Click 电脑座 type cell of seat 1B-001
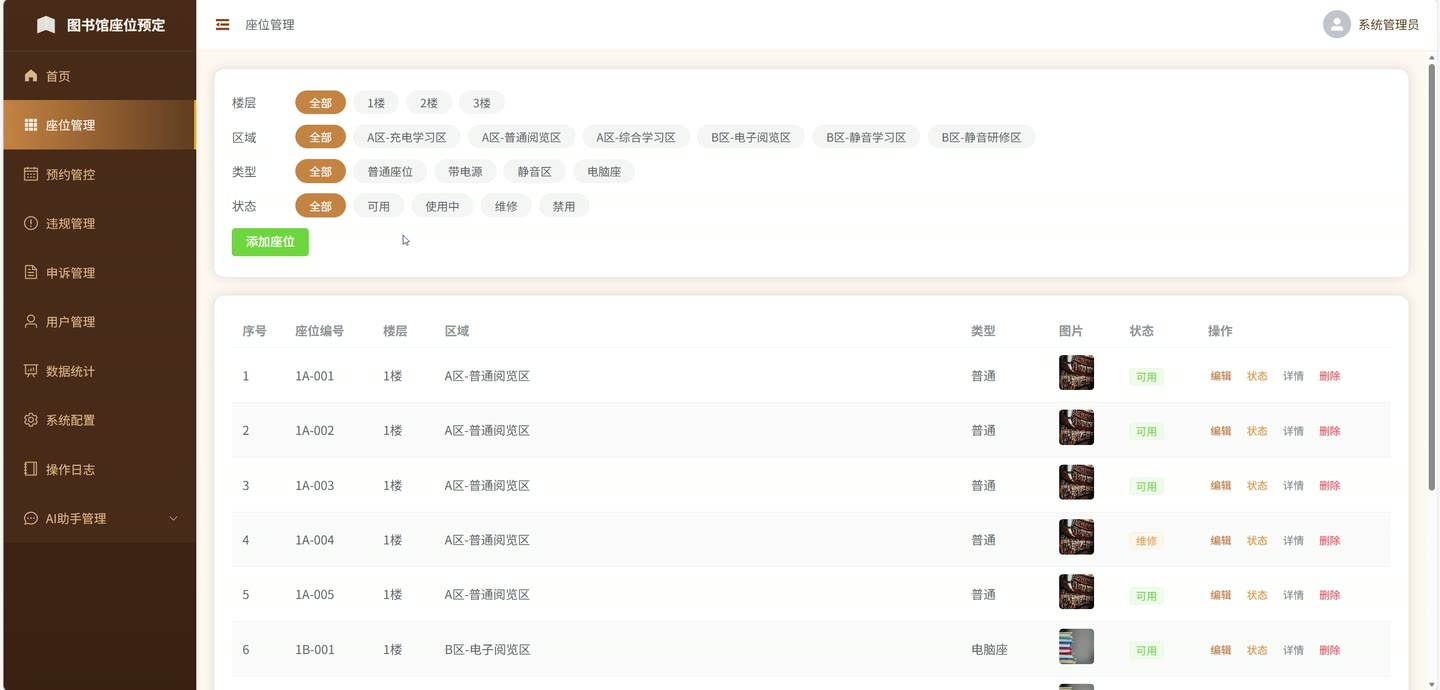Image resolution: width=1440 pixels, height=690 pixels. coord(989,650)
